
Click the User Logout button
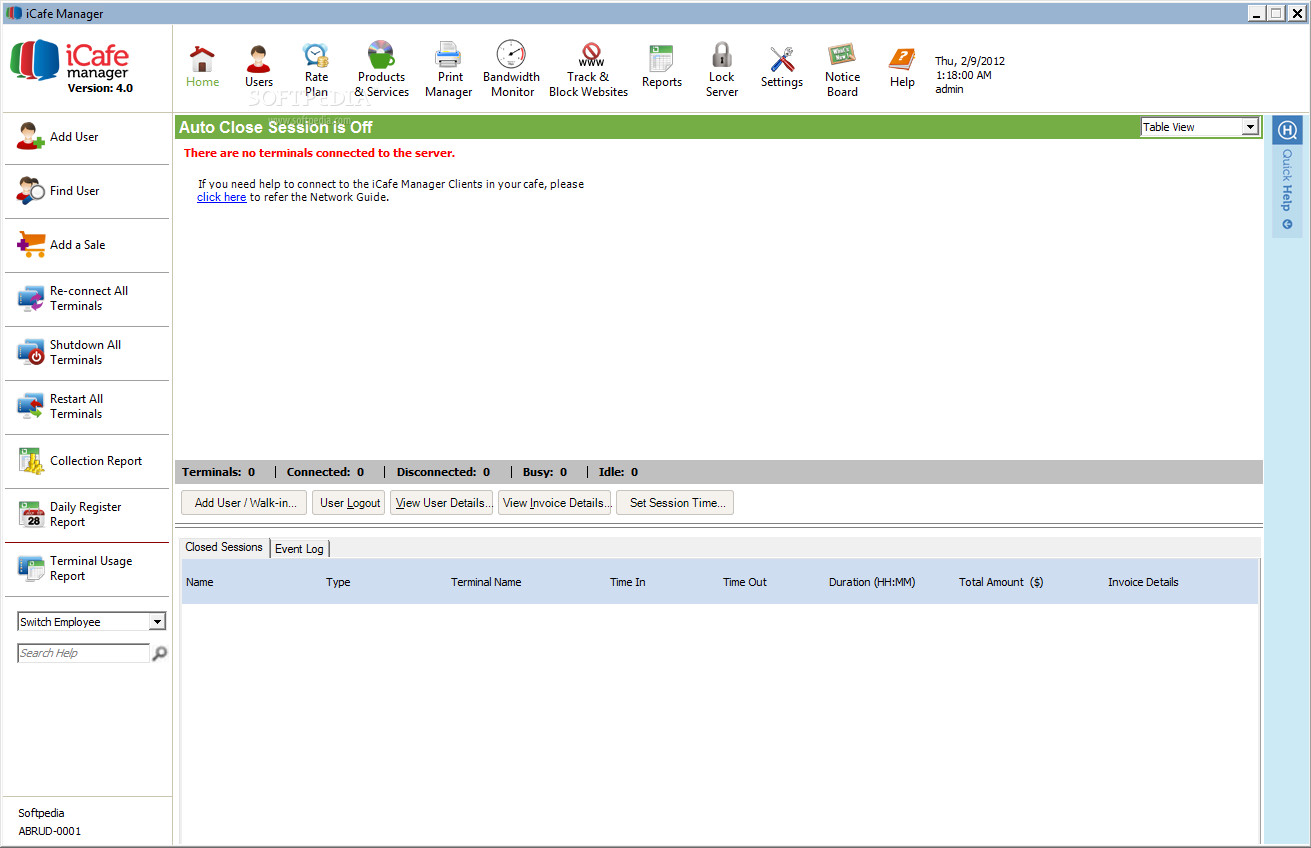click(350, 503)
